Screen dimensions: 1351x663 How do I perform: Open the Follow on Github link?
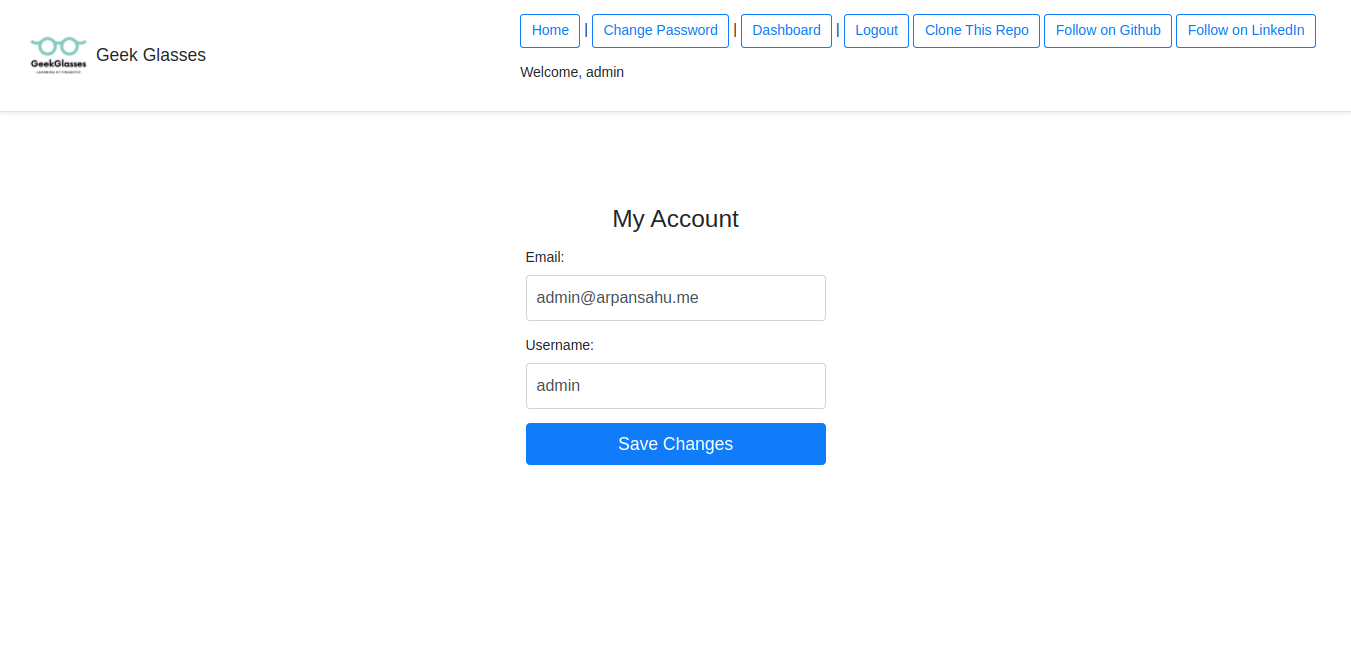point(1107,31)
